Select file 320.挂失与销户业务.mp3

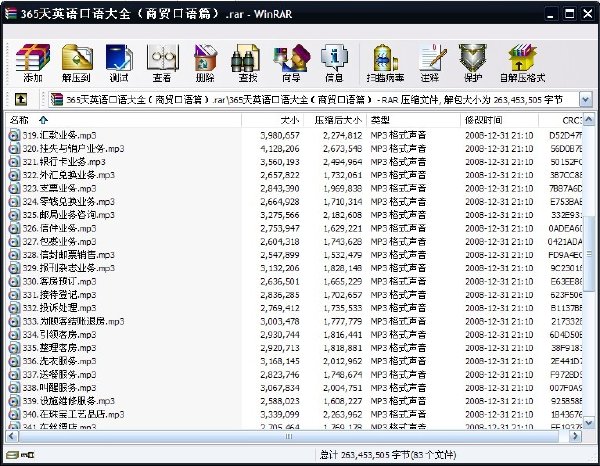click(73, 148)
